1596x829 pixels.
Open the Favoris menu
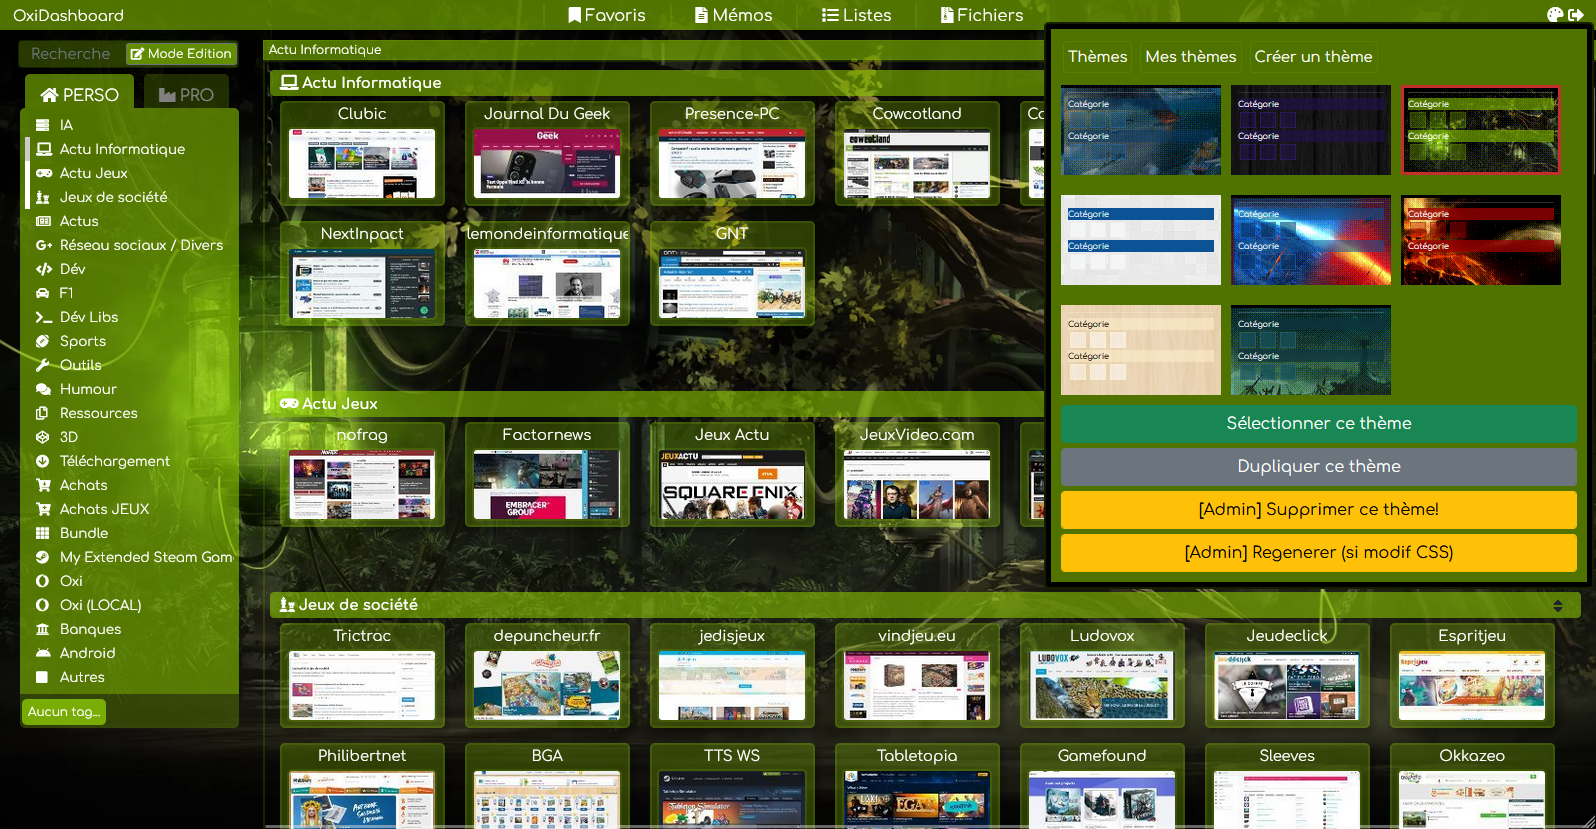pyautogui.click(x=607, y=15)
